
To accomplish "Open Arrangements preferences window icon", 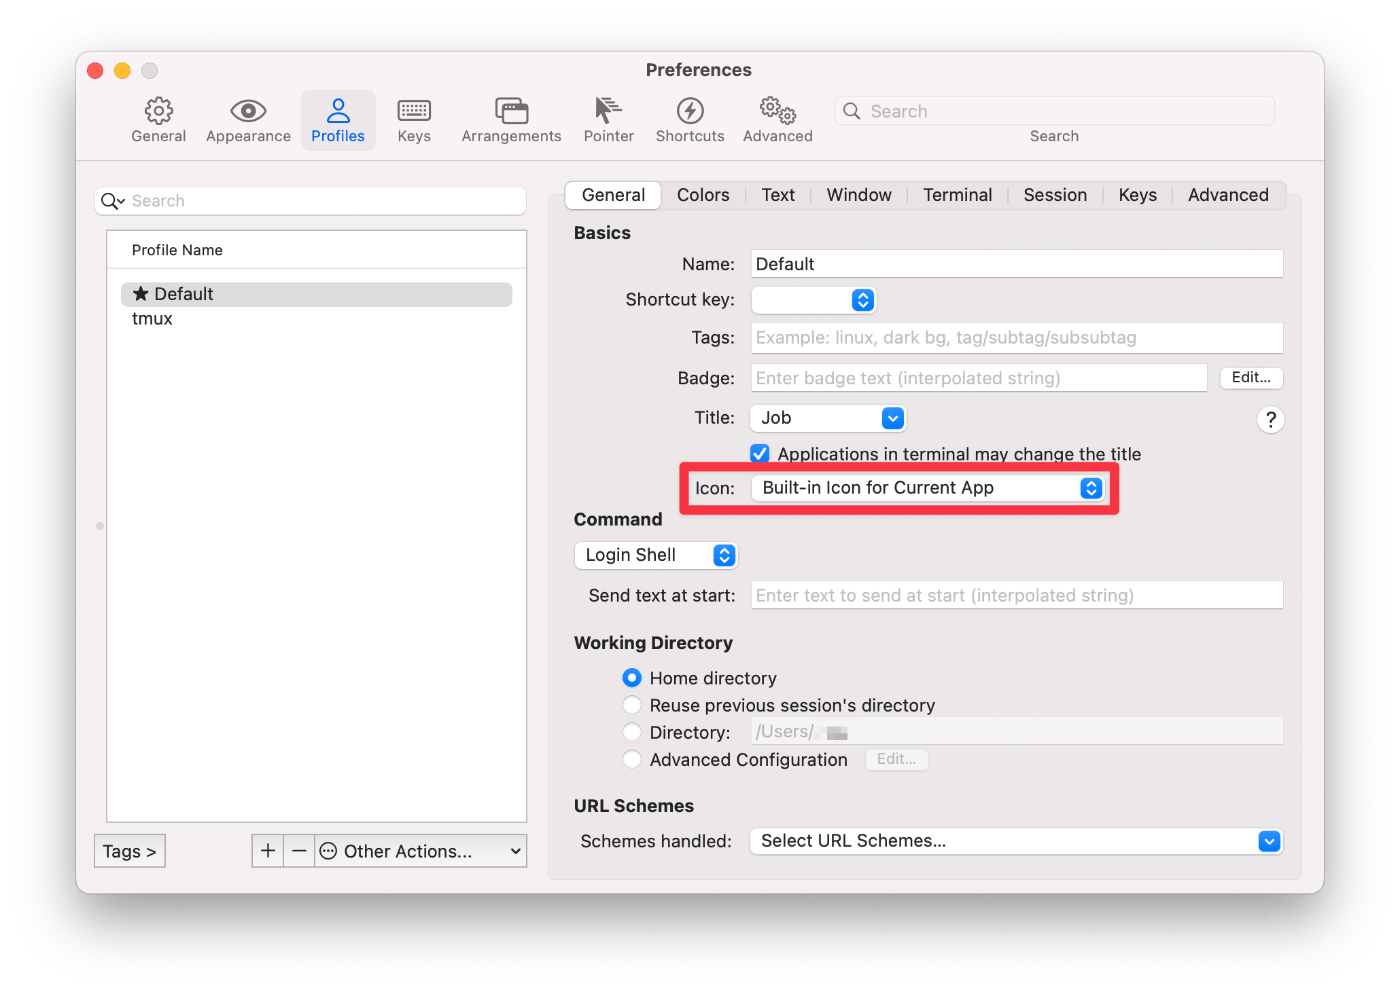I will point(511,110).
